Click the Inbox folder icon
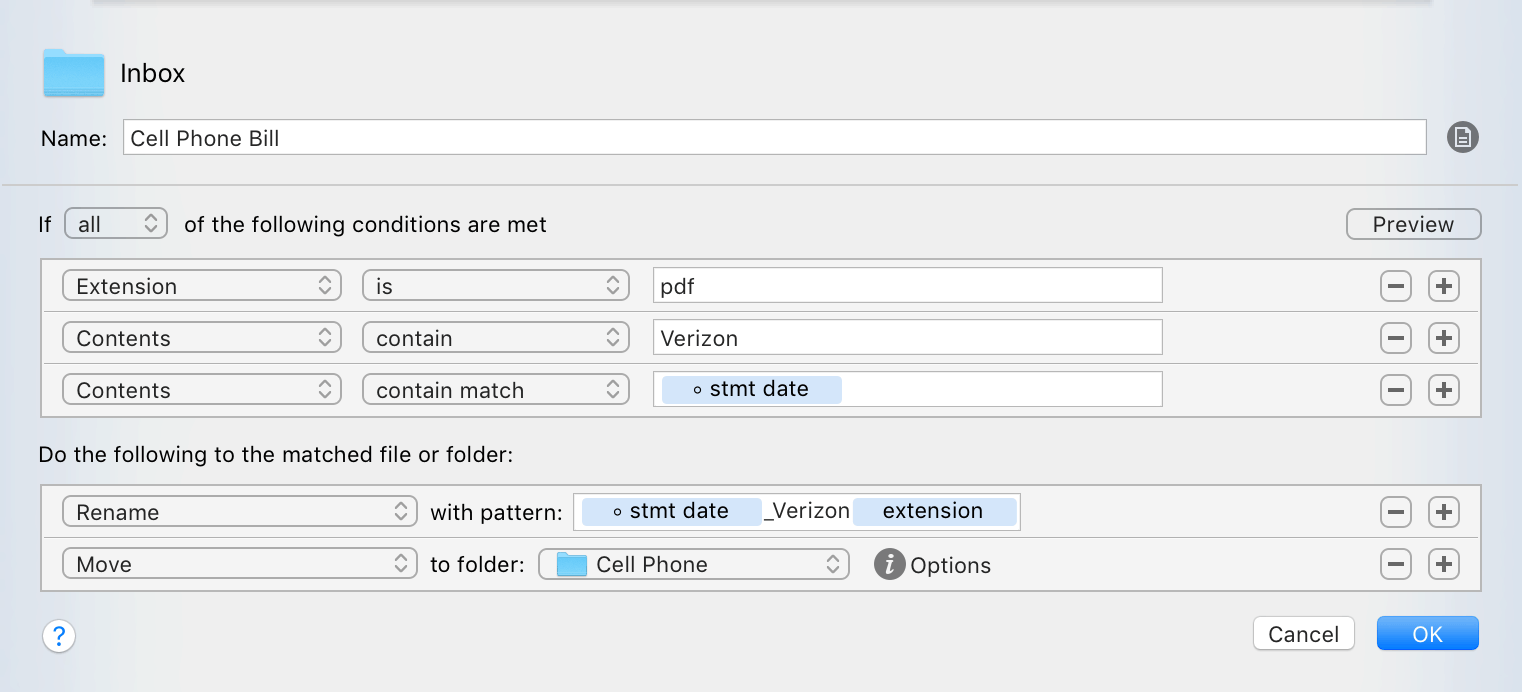 tap(74, 73)
